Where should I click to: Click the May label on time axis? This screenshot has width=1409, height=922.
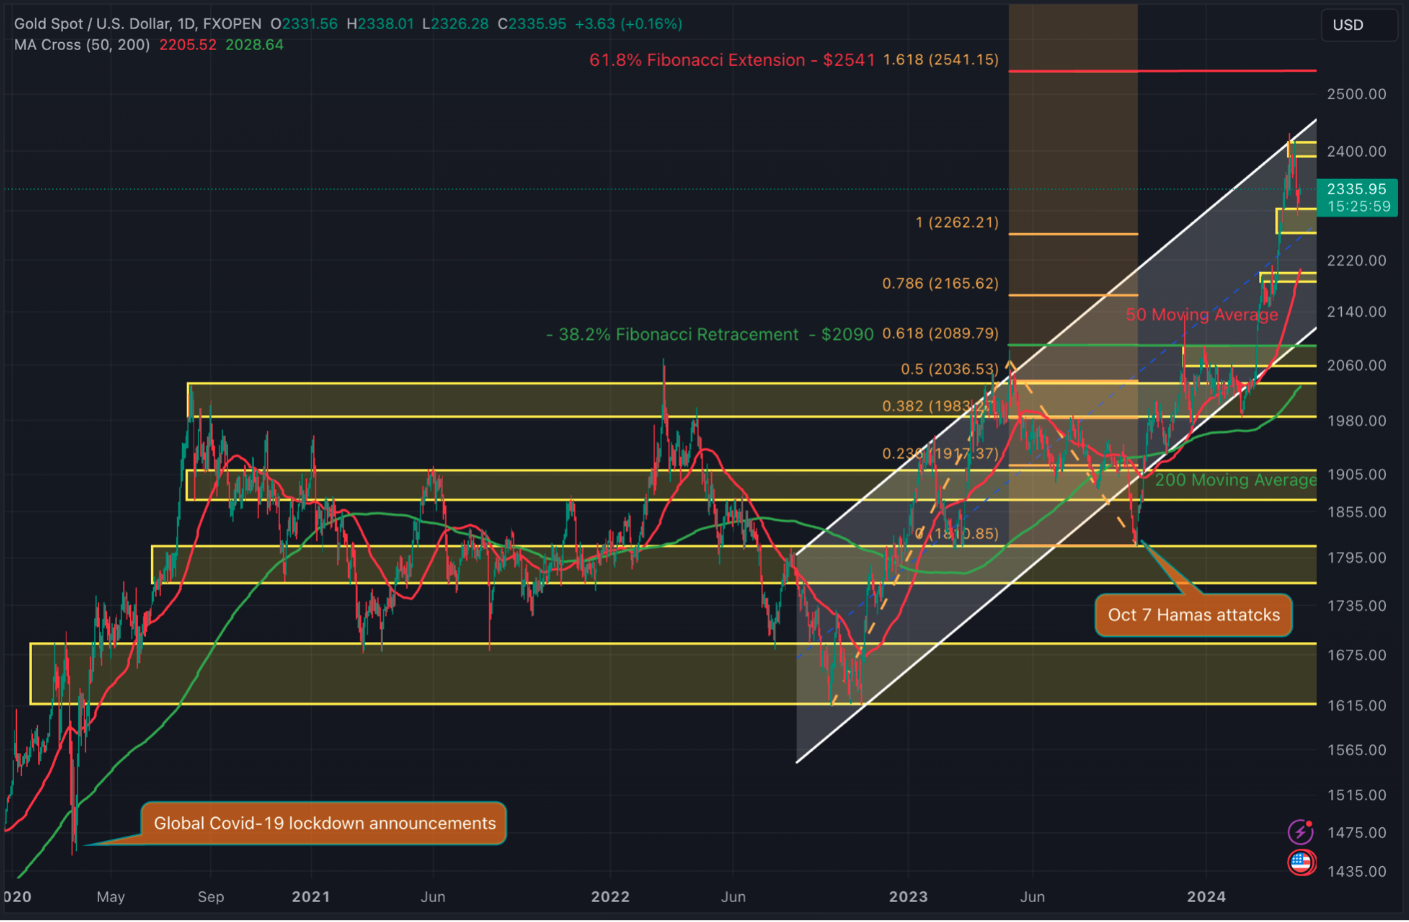point(111,897)
